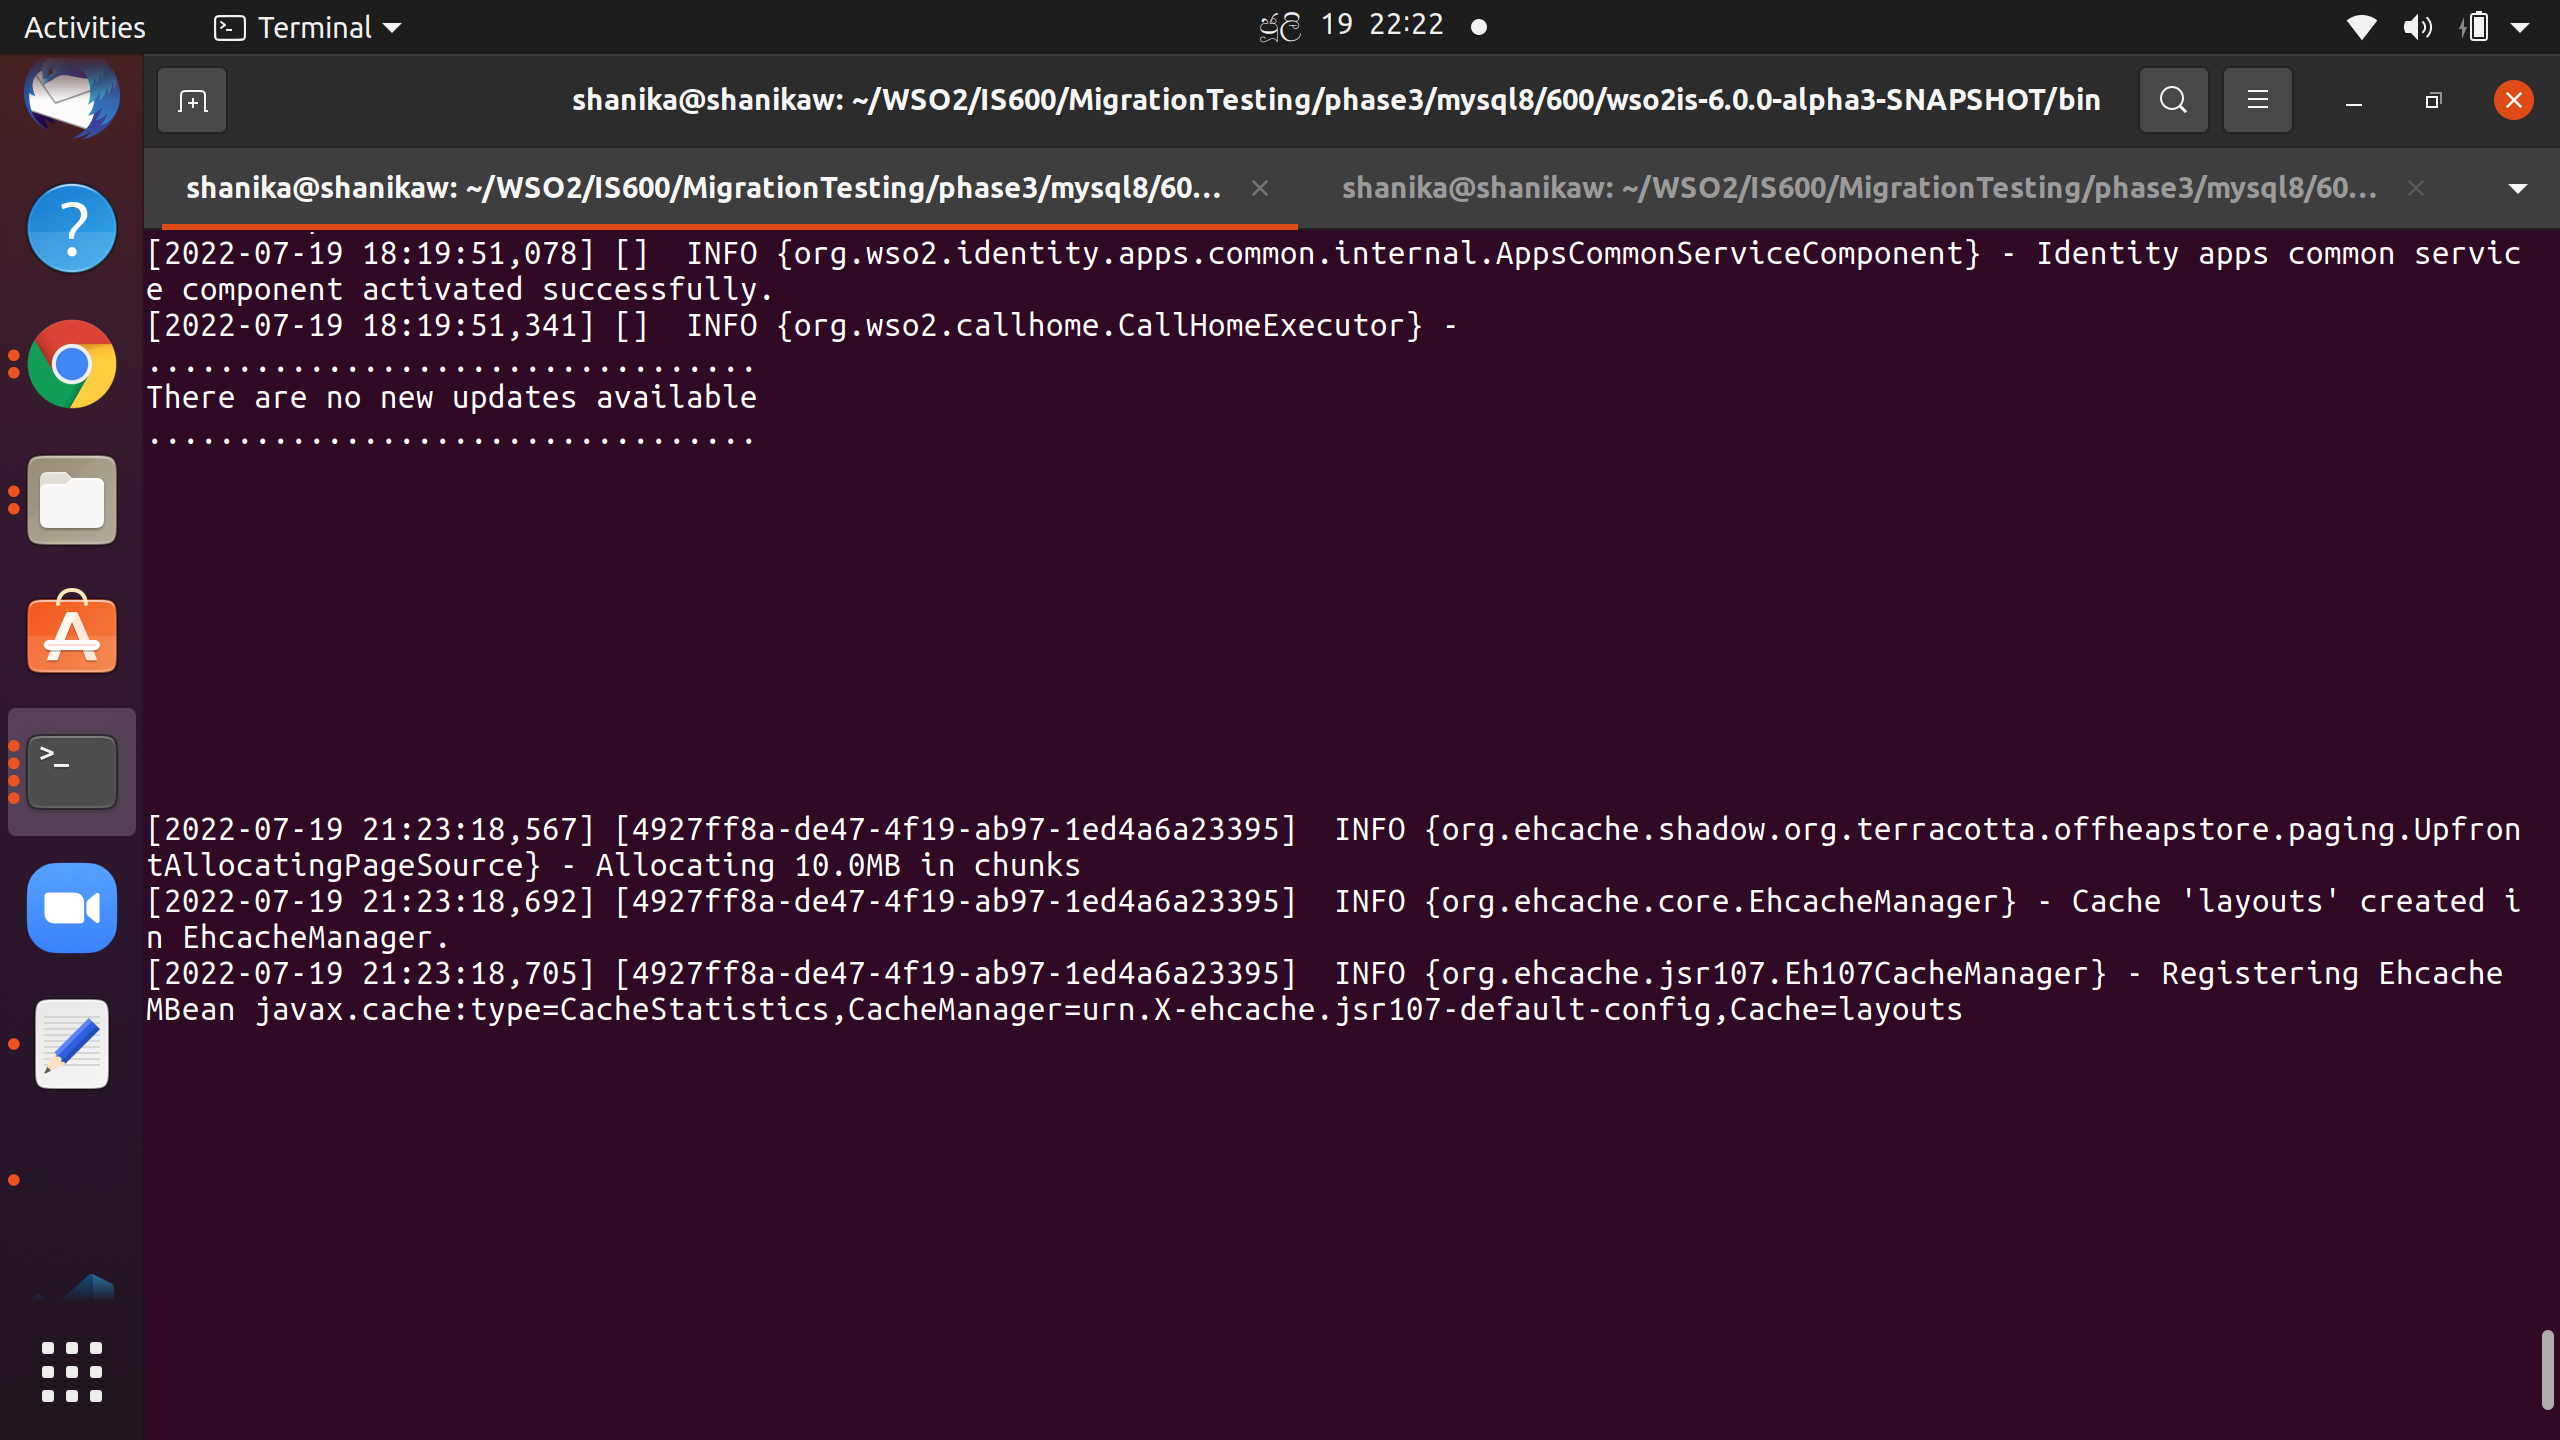Viewport: 2560px width, 1440px height.
Task: Open the Files manager in dock
Action: 72,500
